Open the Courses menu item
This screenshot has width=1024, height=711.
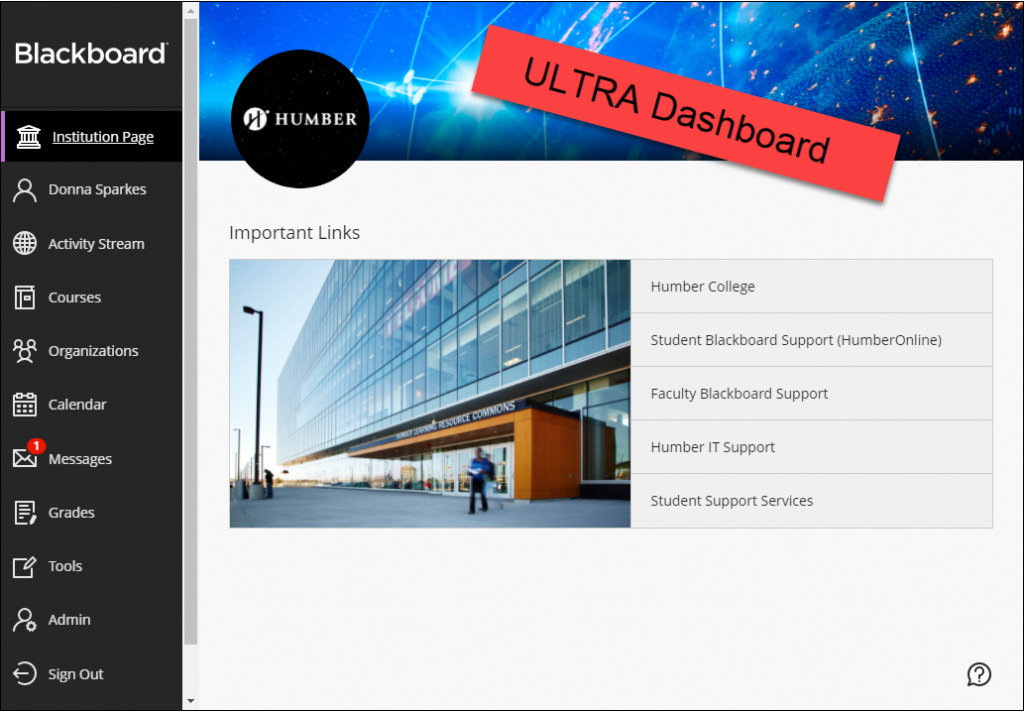pyautogui.click(x=92, y=297)
